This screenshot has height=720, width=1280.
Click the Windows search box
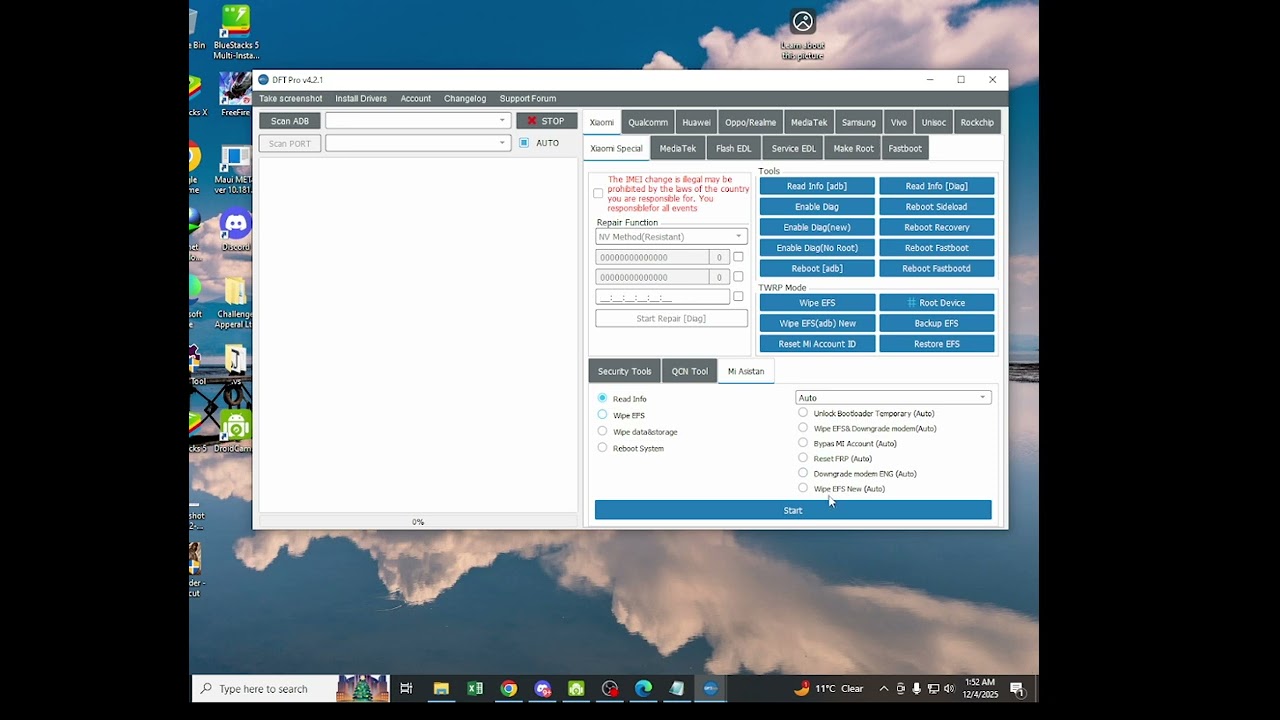click(263, 689)
